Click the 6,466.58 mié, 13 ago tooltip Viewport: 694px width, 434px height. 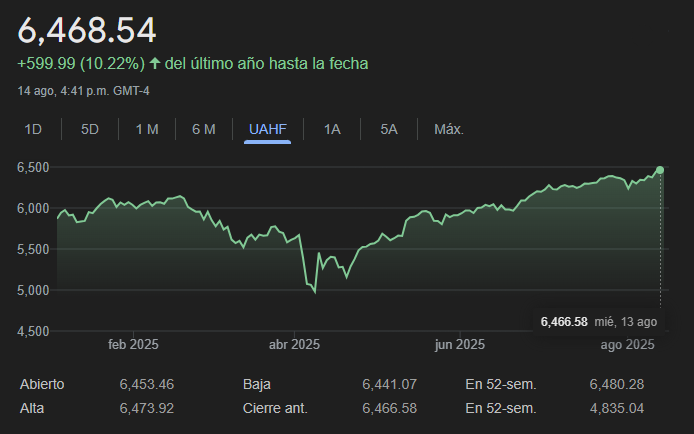(x=598, y=321)
